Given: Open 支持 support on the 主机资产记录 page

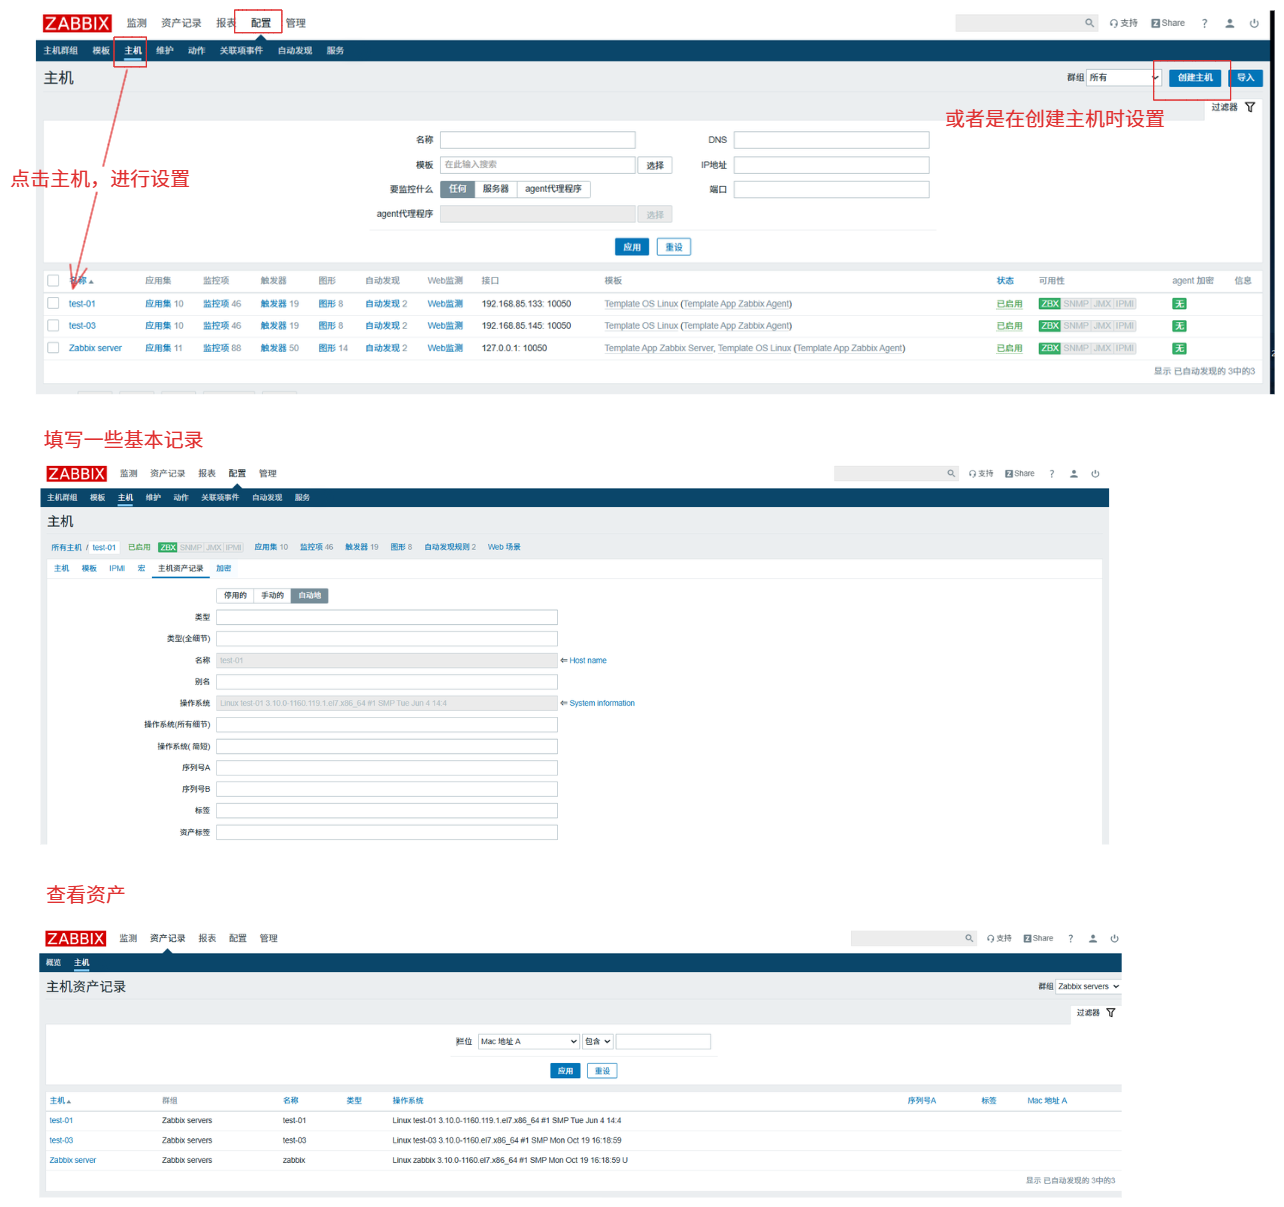Looking at the screenshot, I should point(999,938).
